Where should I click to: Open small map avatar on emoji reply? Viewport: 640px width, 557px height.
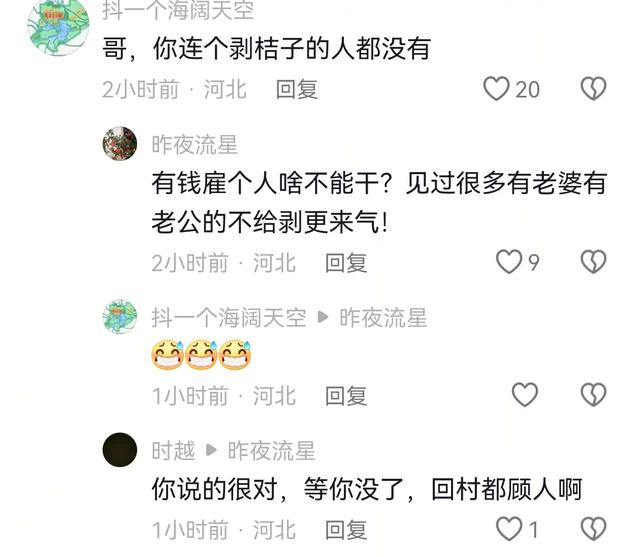point(120,317)
